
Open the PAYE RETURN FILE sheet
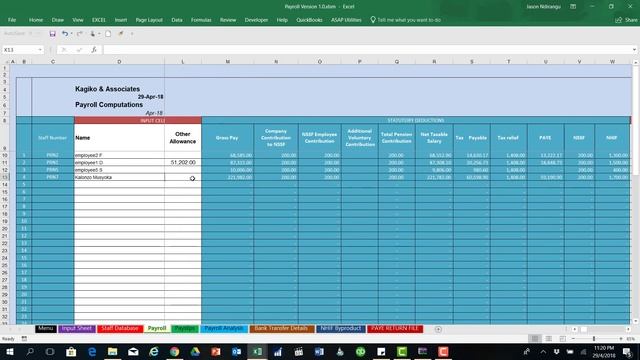(395, 329)
